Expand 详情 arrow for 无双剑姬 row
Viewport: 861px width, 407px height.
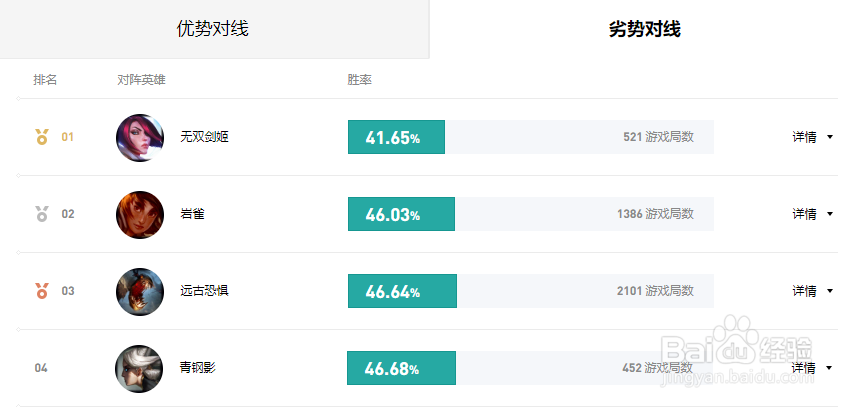pos(830,137)
